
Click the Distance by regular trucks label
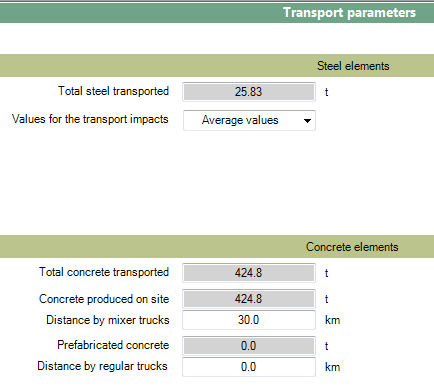click(102, 366)
